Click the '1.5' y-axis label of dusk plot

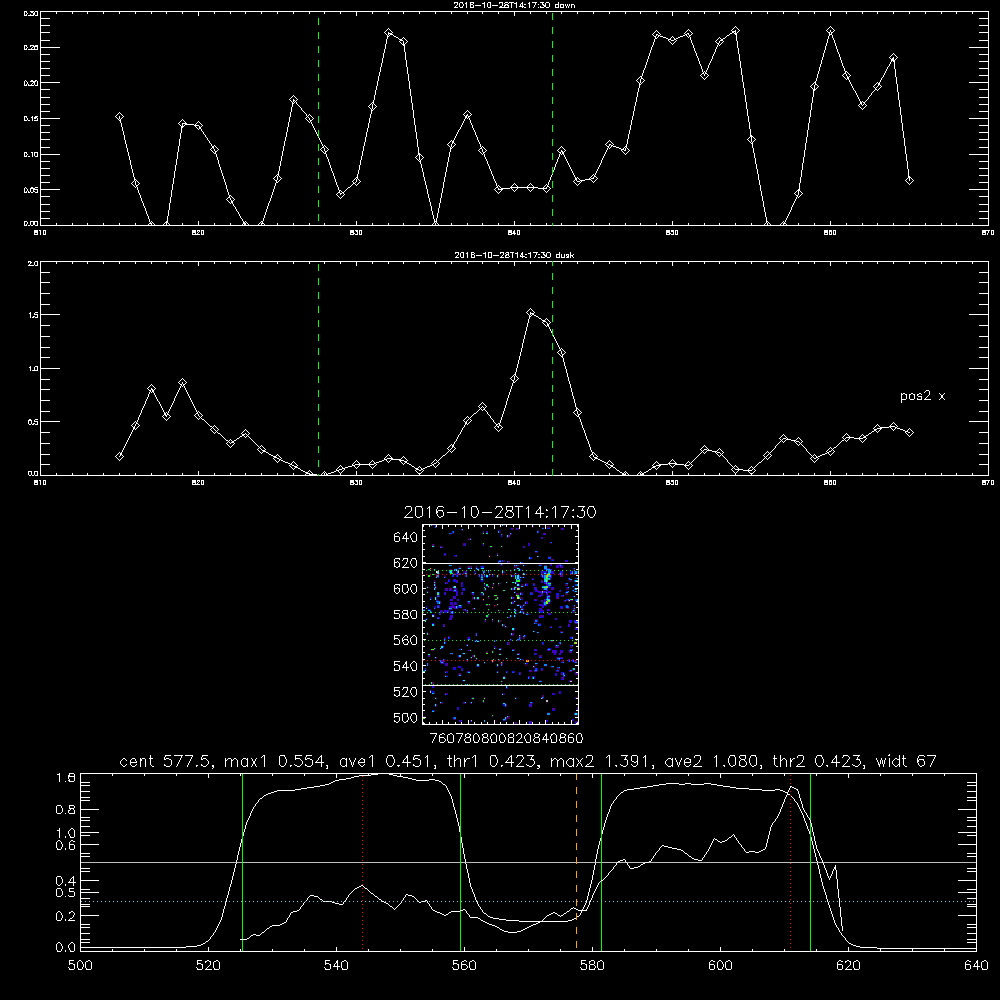33,314
